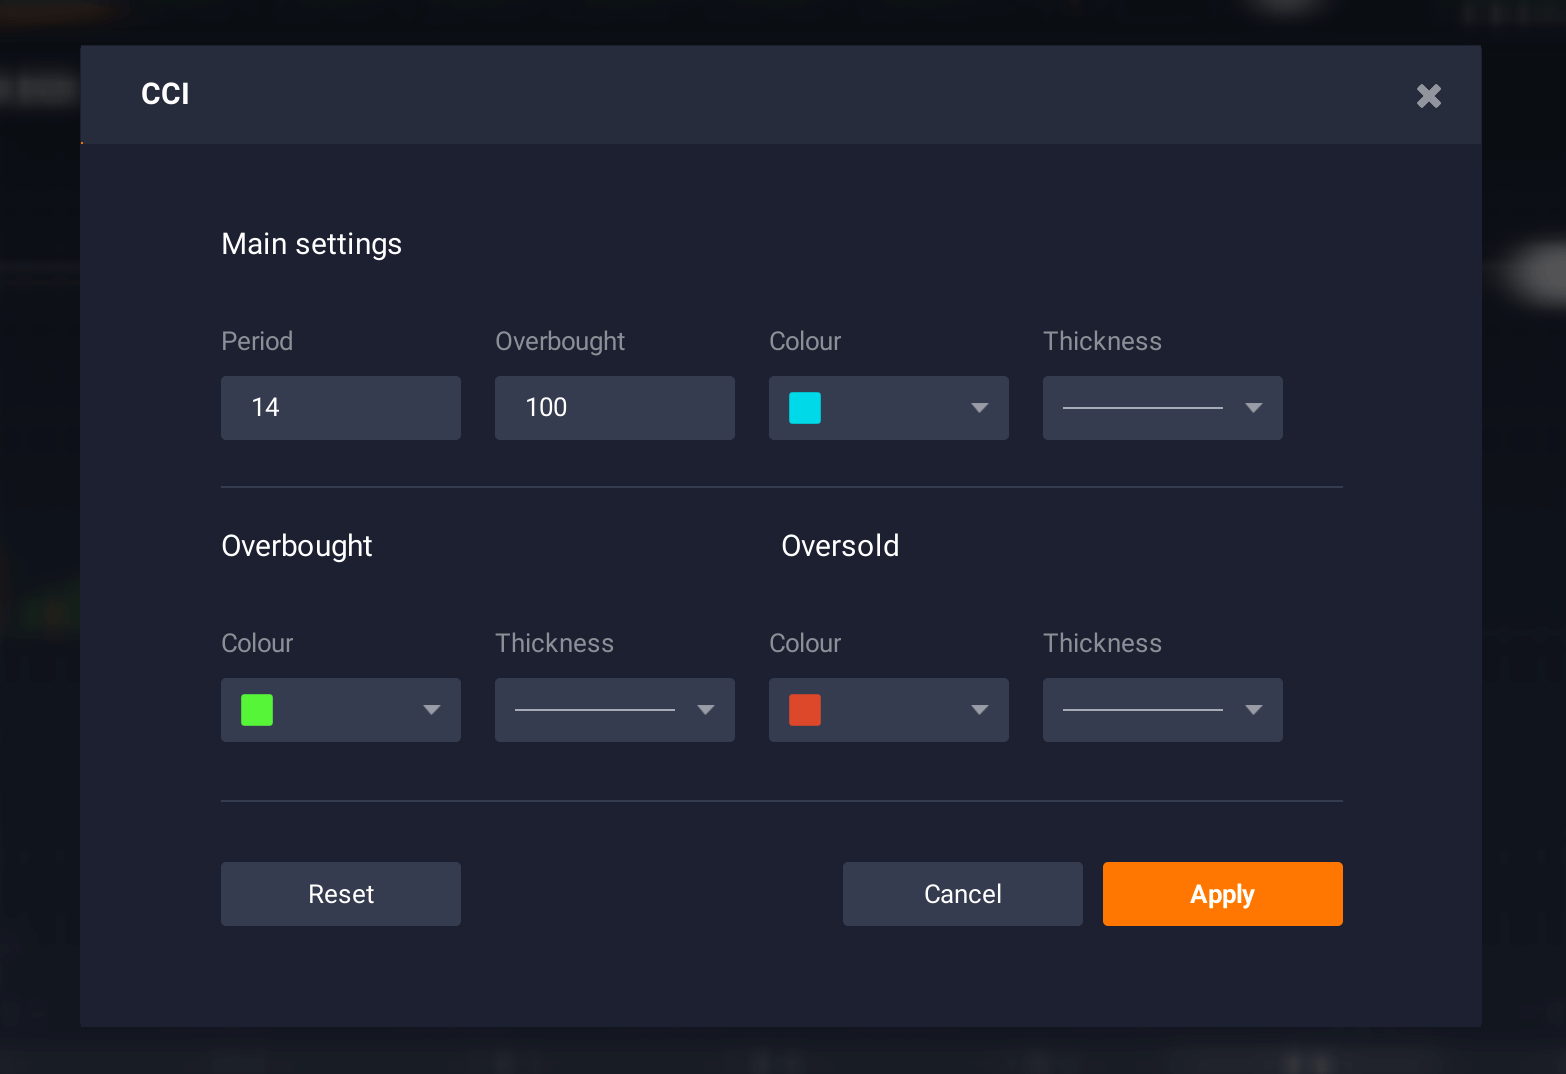
Task: Expand the Main settings Colour dropdown arrow
Action: [979, 408]
